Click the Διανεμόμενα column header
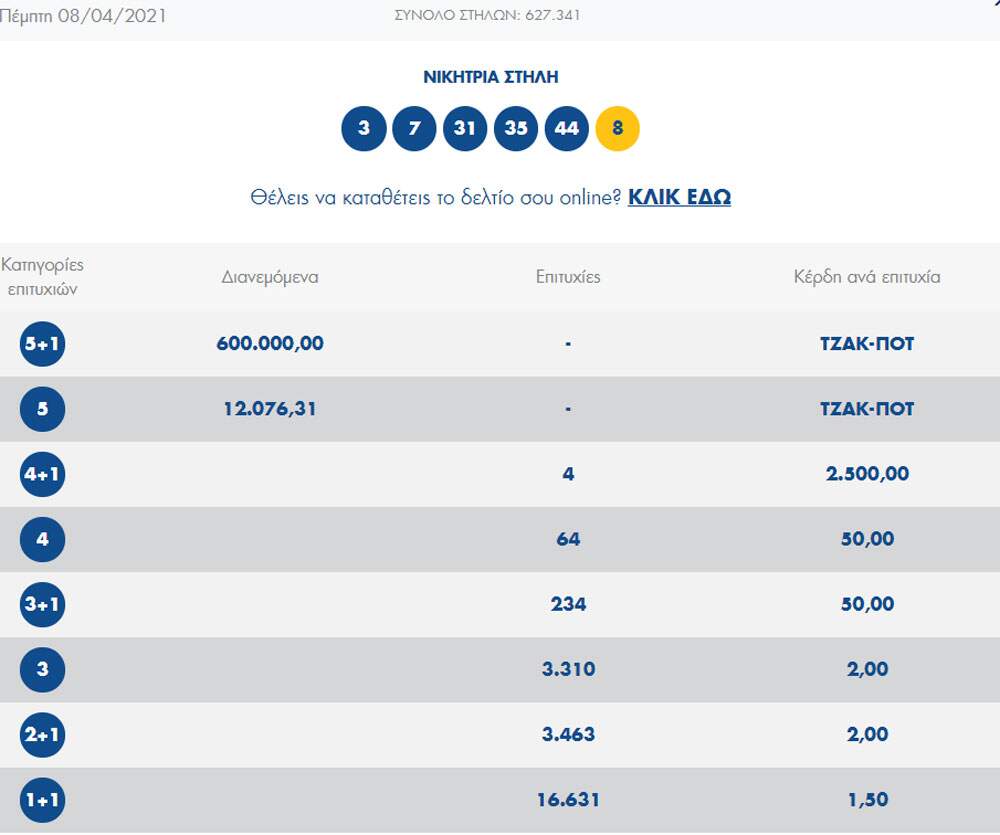Viewport: 1000px width, 835px height. 270,277
